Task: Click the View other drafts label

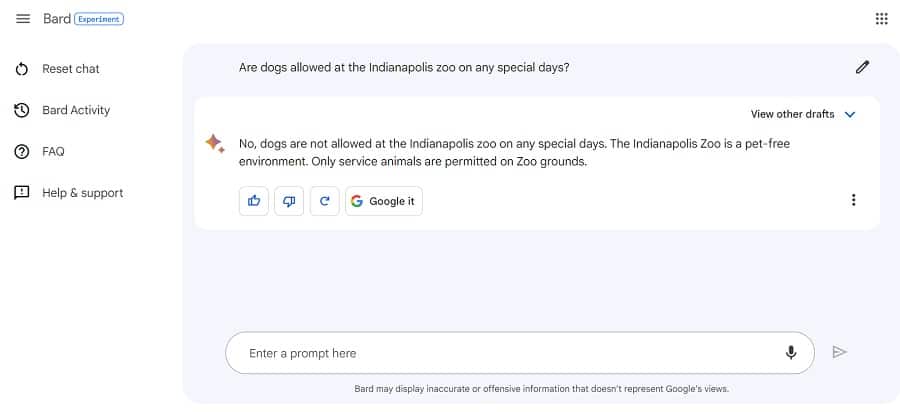Action: pos(792,114)
